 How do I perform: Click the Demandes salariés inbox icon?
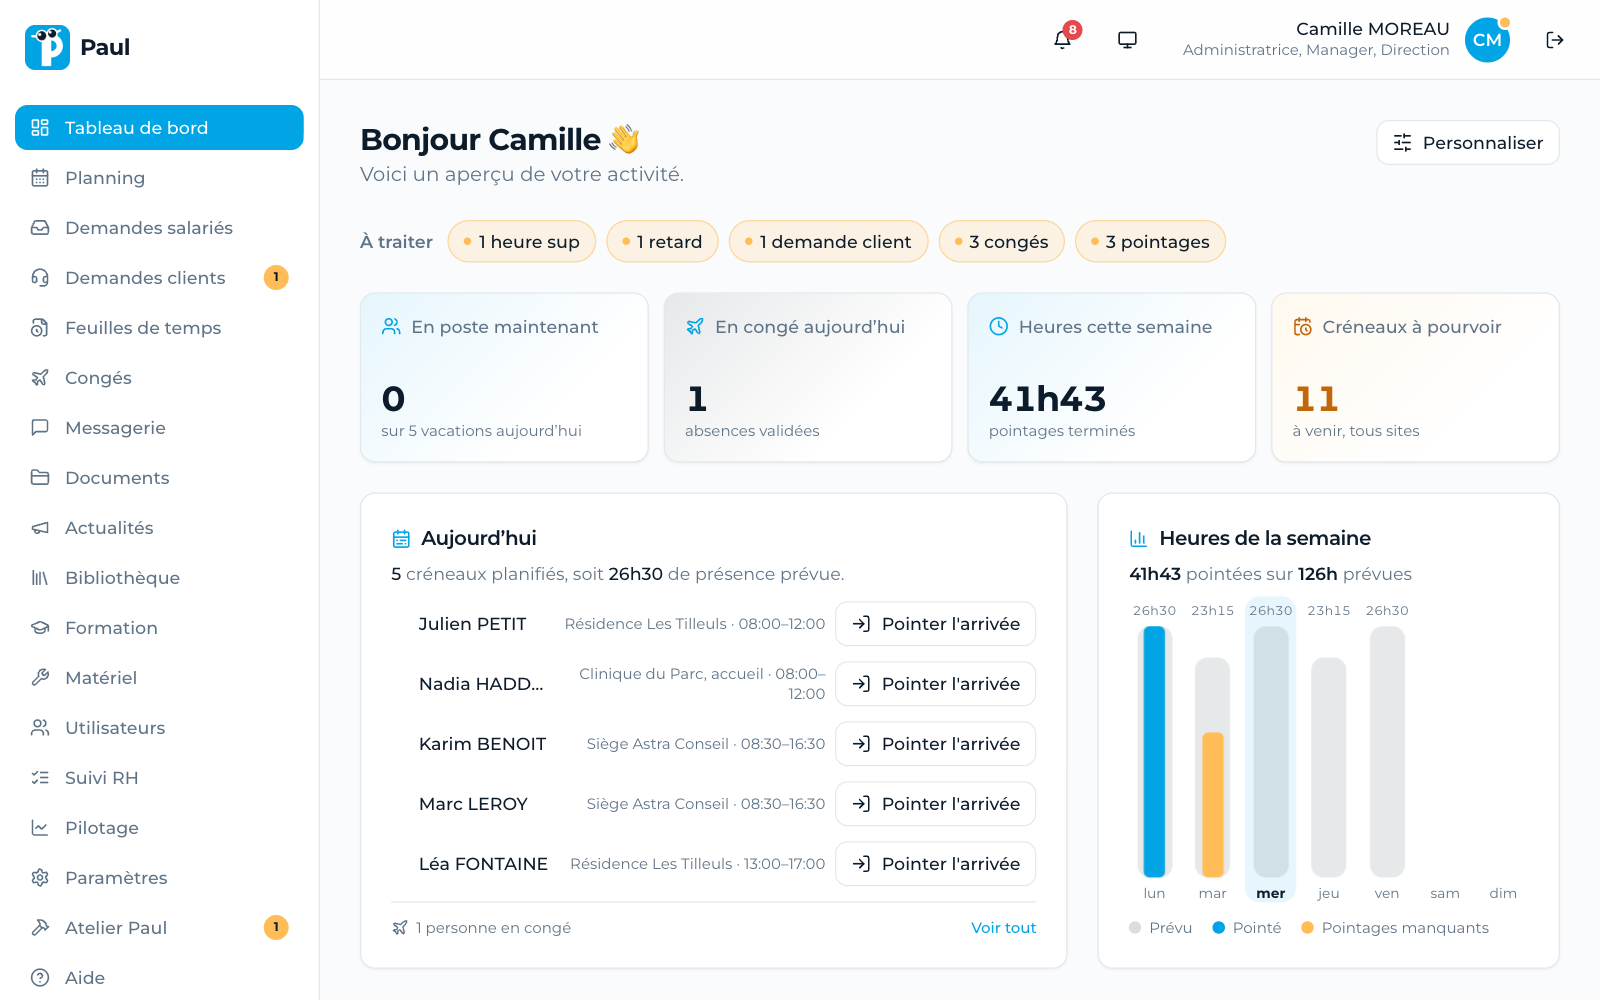pos(40,228)
